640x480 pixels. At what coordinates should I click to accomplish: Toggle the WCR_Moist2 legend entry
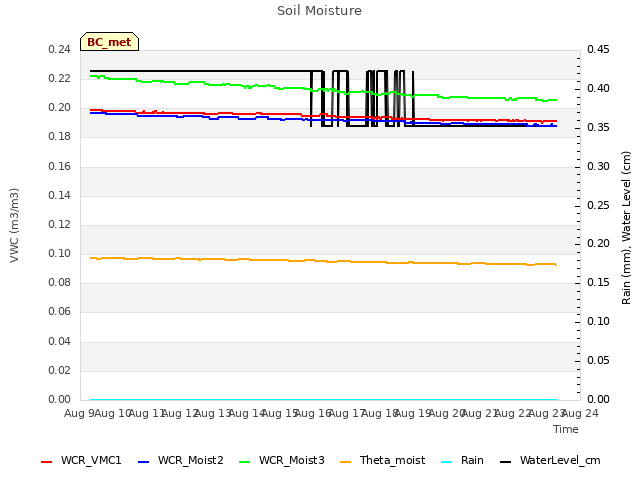(181, 460)
